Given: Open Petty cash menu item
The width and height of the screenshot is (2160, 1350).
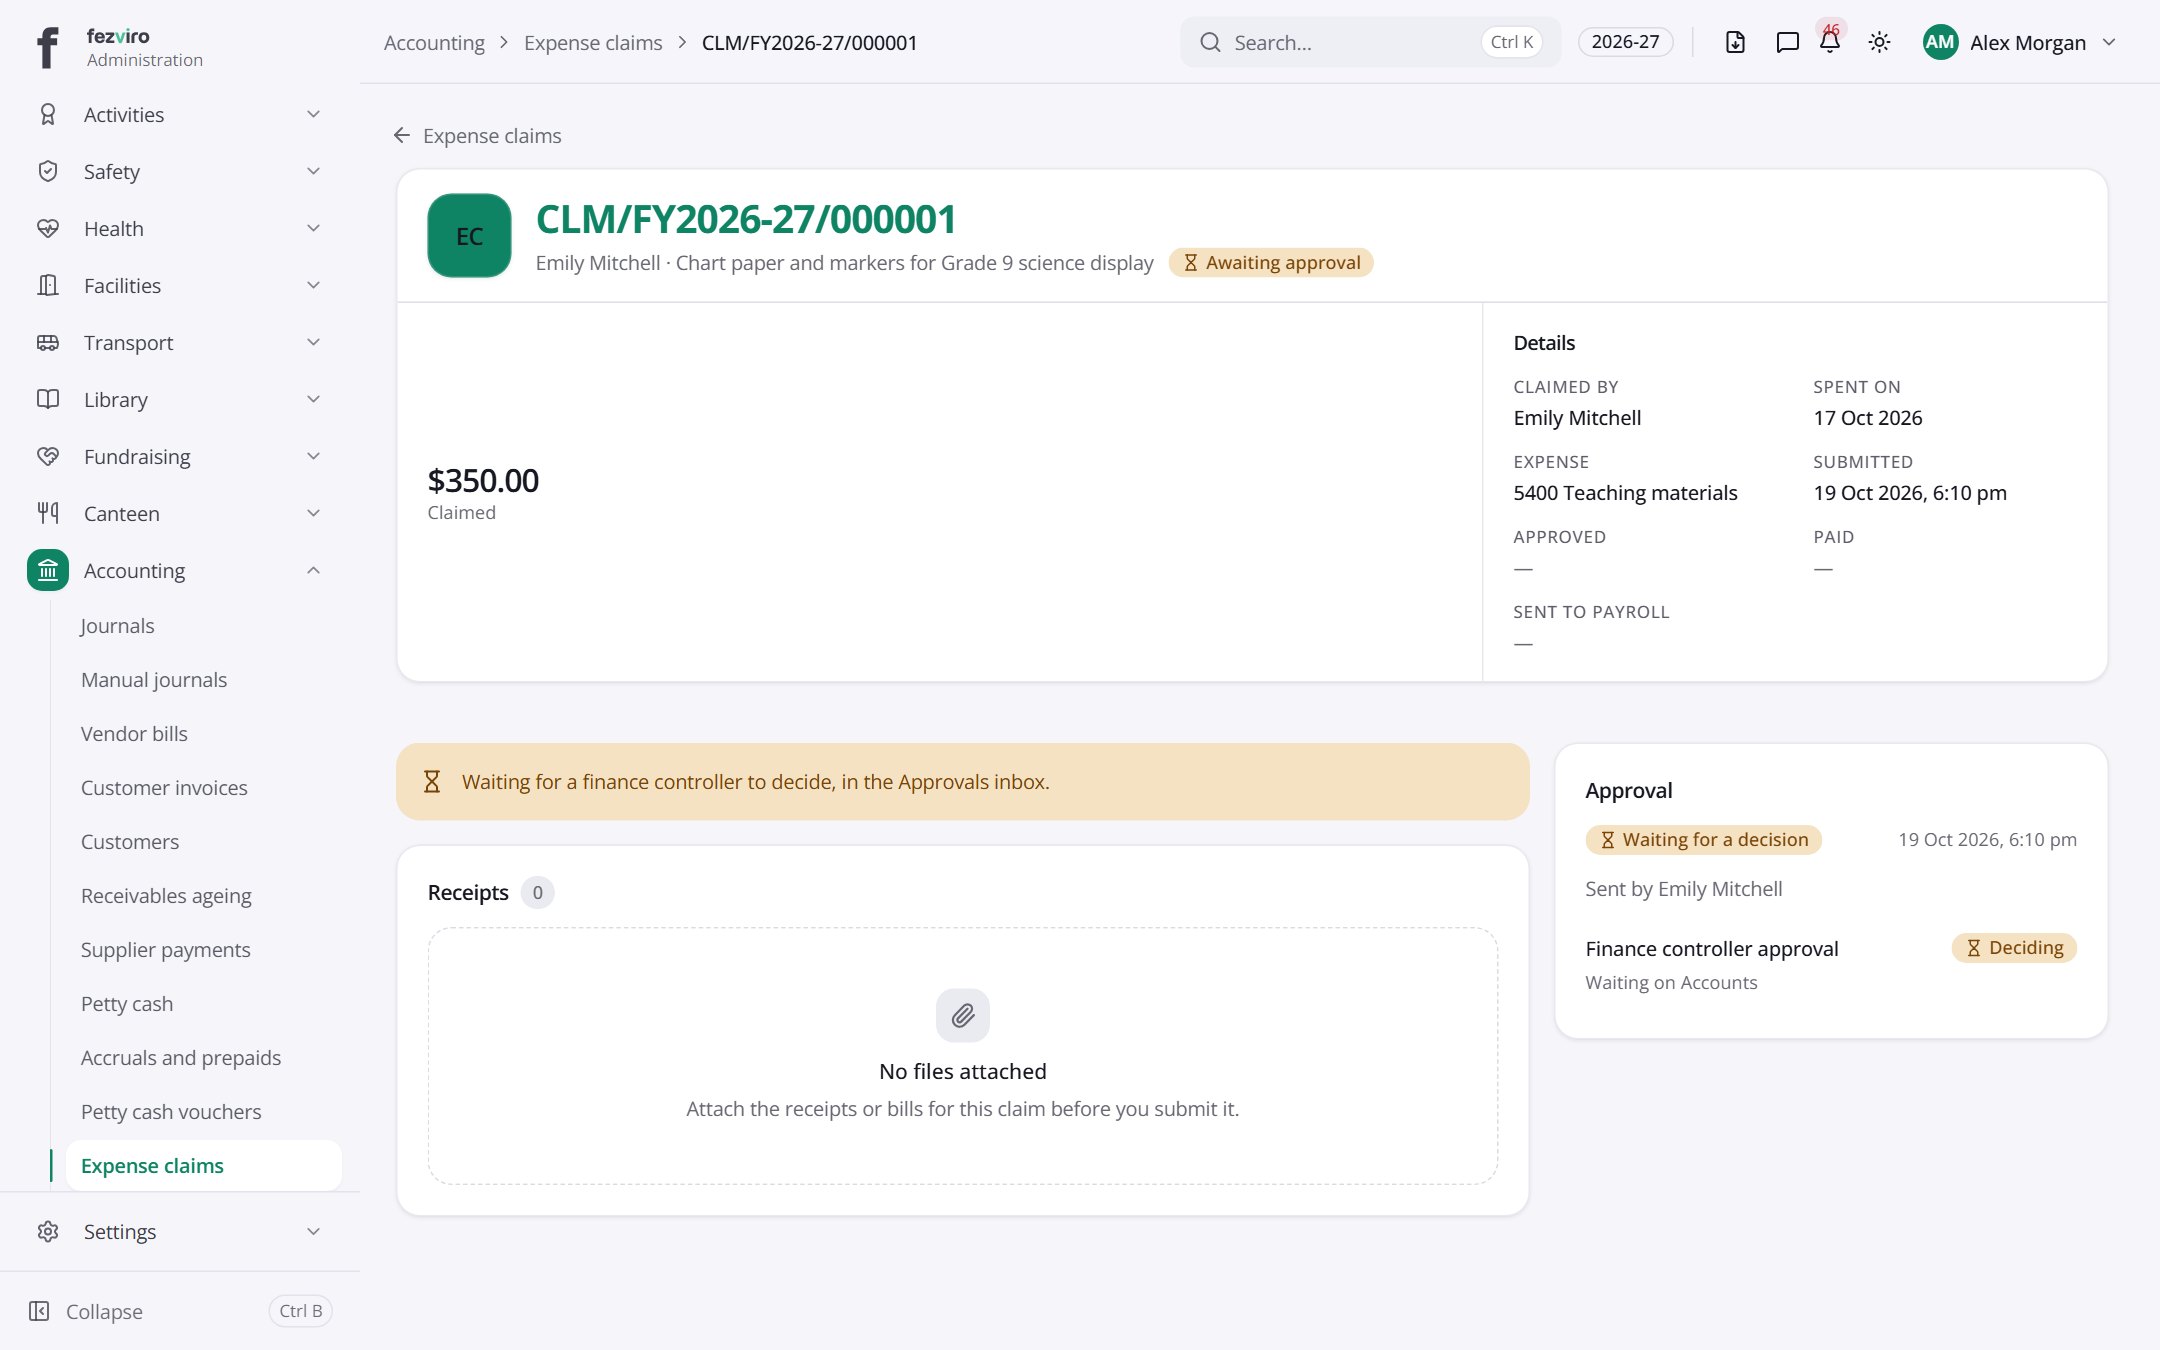Looking at the screenshot, I should tap(127, 1003).
